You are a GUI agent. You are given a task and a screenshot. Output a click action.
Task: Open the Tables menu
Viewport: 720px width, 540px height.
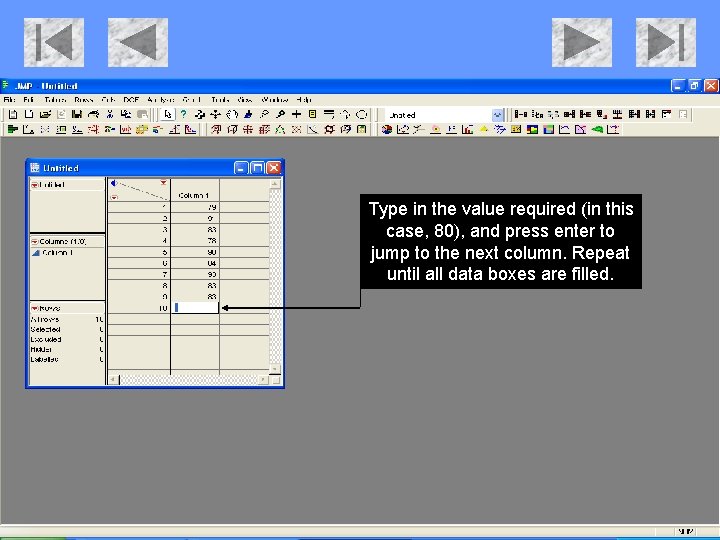55,100
